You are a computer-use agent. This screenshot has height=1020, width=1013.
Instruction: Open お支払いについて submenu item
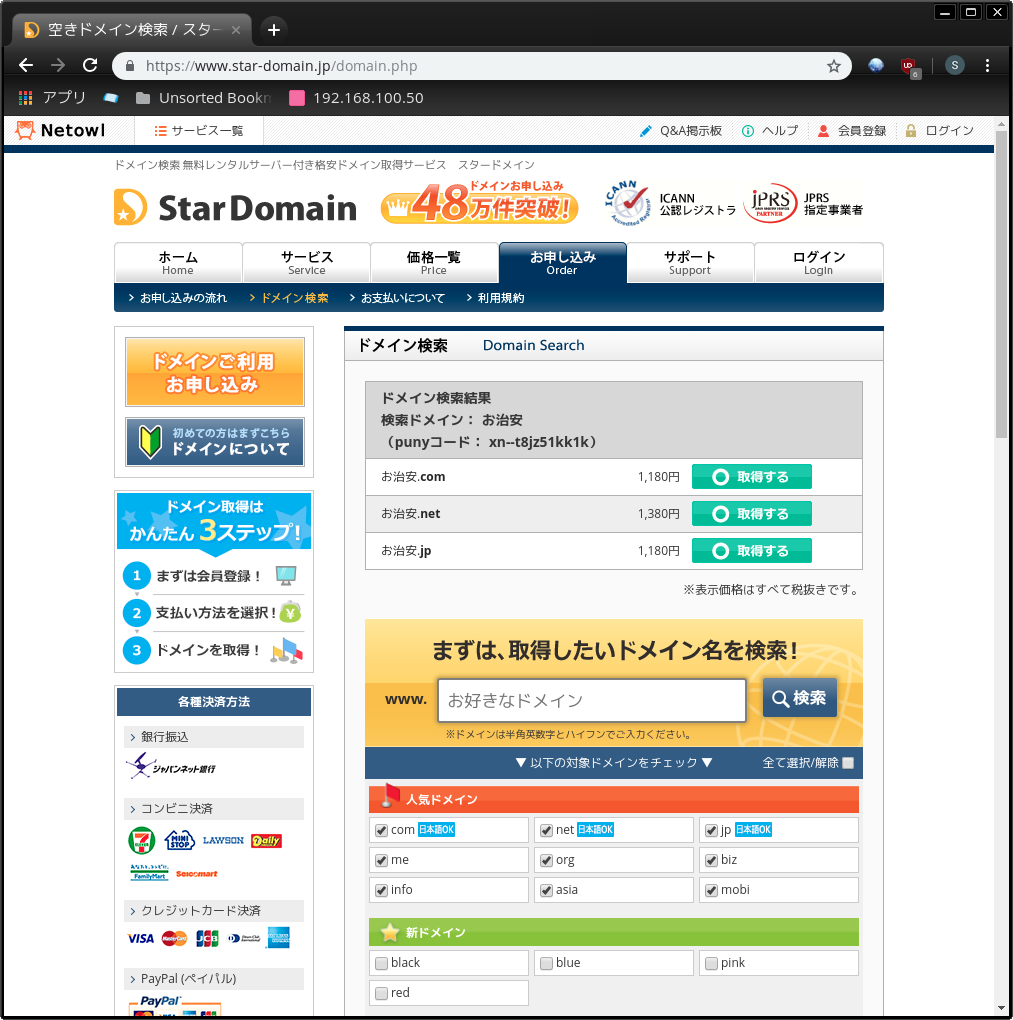click(397, 298)
